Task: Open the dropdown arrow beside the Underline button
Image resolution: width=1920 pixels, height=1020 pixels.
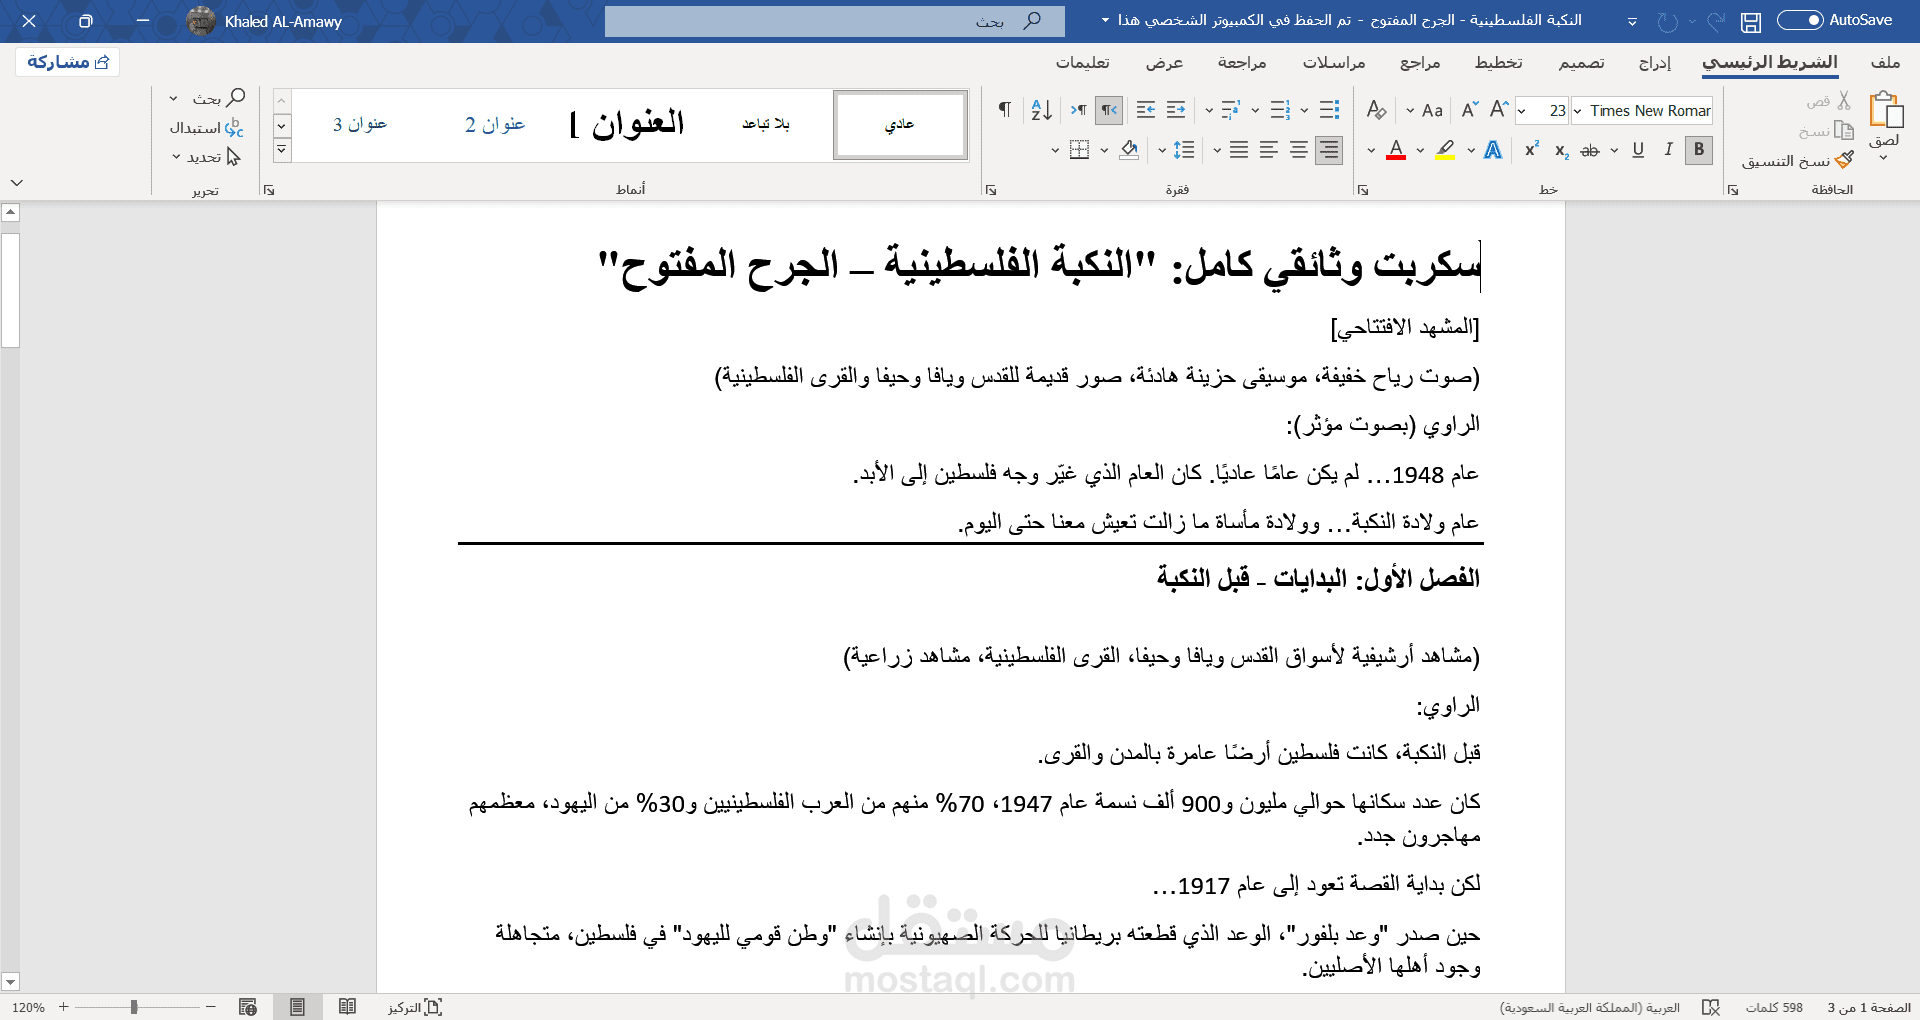Action: click(1614, 151)
